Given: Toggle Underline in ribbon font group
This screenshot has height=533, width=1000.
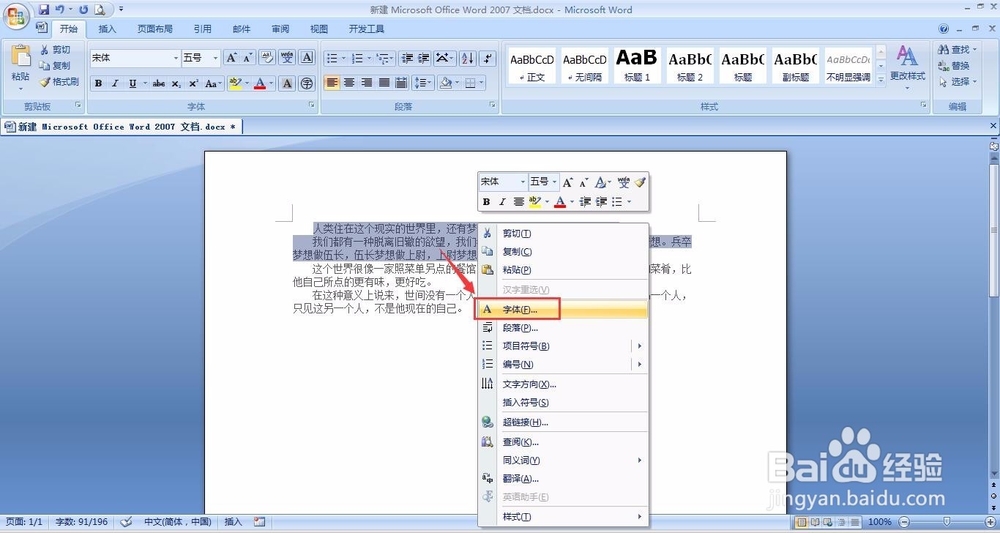Looking at the screenshot, I should (132, 83).
